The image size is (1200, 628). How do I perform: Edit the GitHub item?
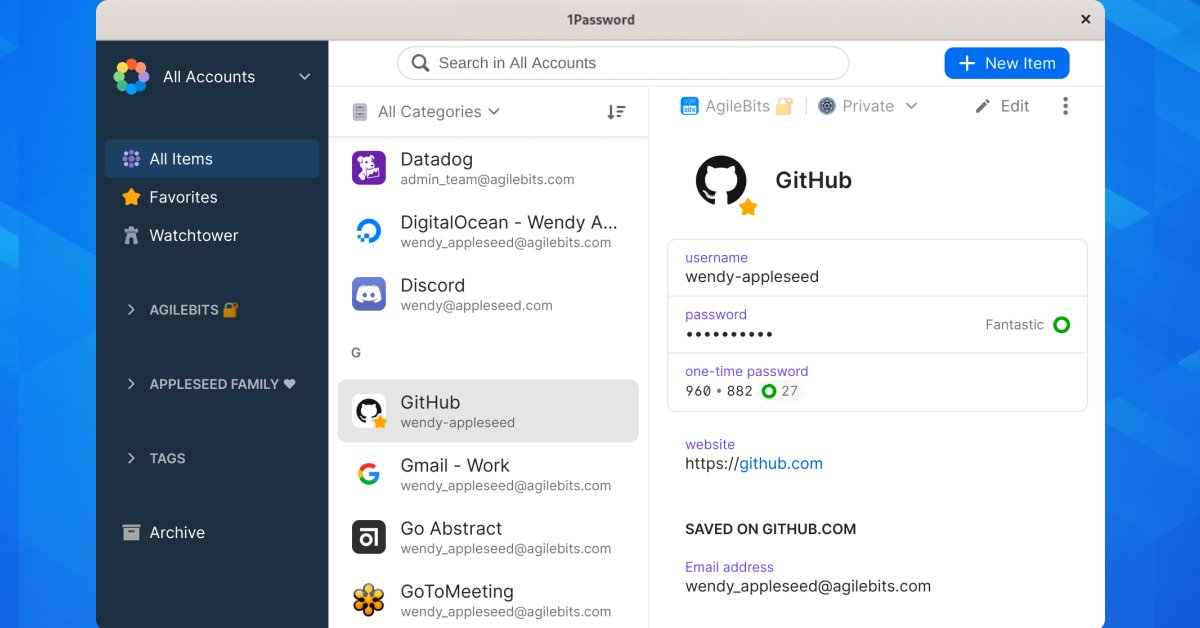[x=1002, y=106]
